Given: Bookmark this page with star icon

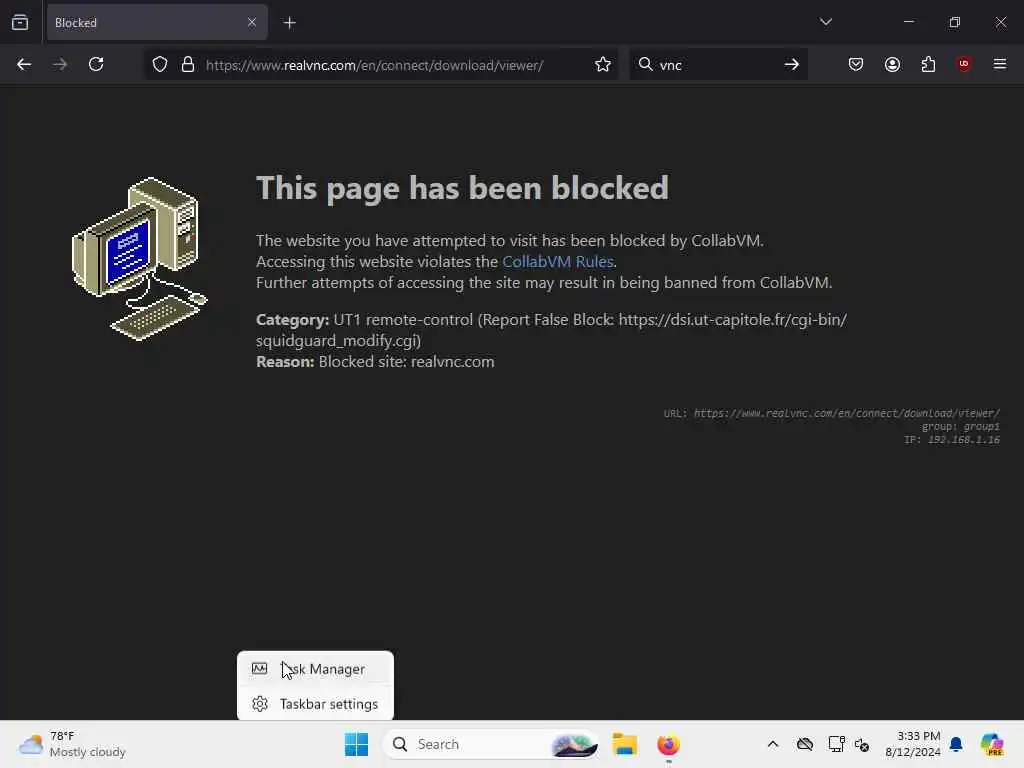Looking at the screenshot, I should tap(603, 64).
